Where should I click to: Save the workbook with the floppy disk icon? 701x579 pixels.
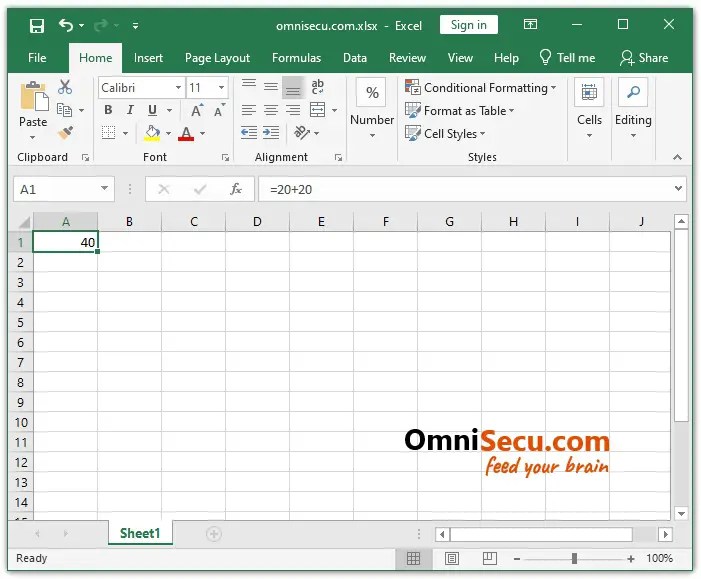click(x=37, y=25)
